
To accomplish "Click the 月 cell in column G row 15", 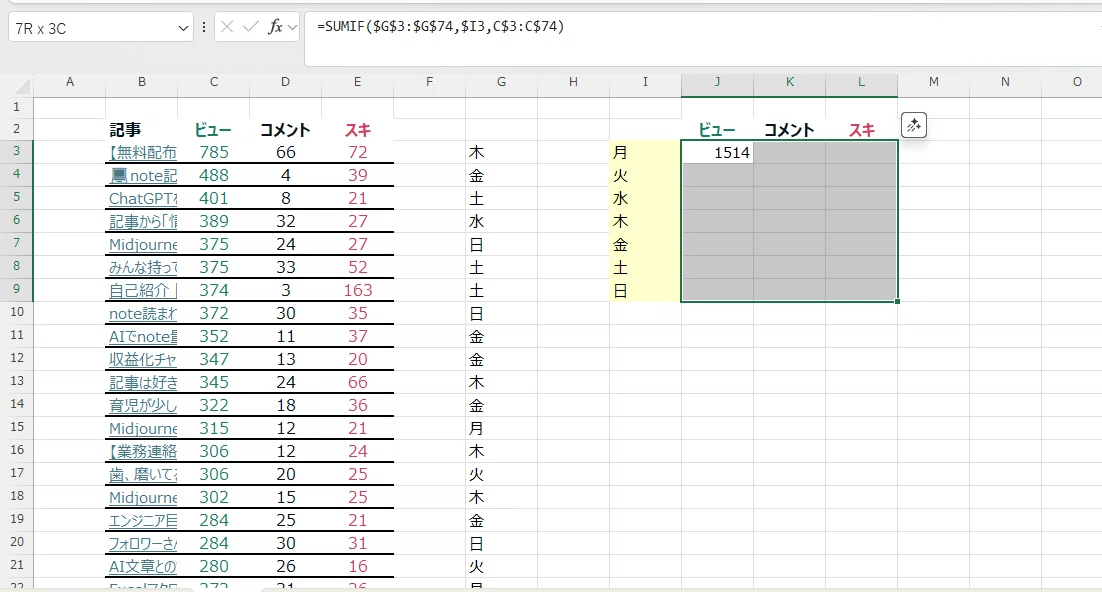I will point(501,428).
